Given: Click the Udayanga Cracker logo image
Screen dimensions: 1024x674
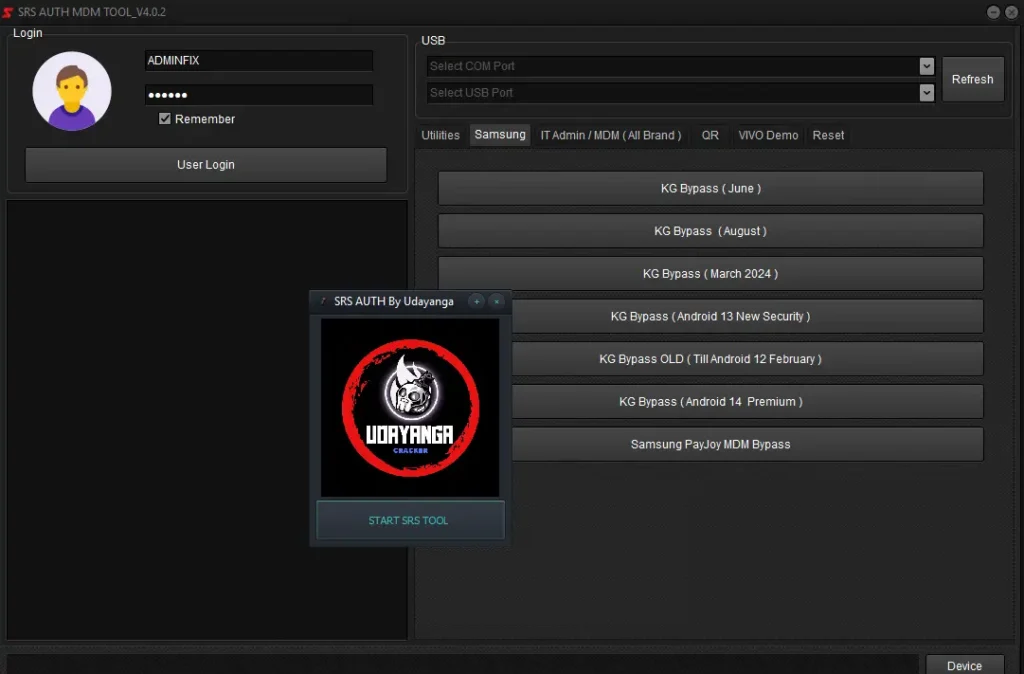Looking at the screenshot, I should point(410,408).
